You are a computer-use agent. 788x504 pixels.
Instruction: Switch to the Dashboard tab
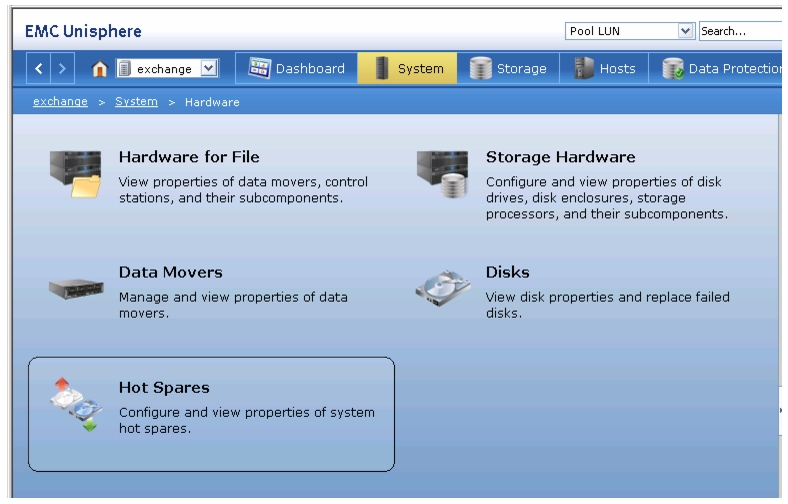[297, 68]
